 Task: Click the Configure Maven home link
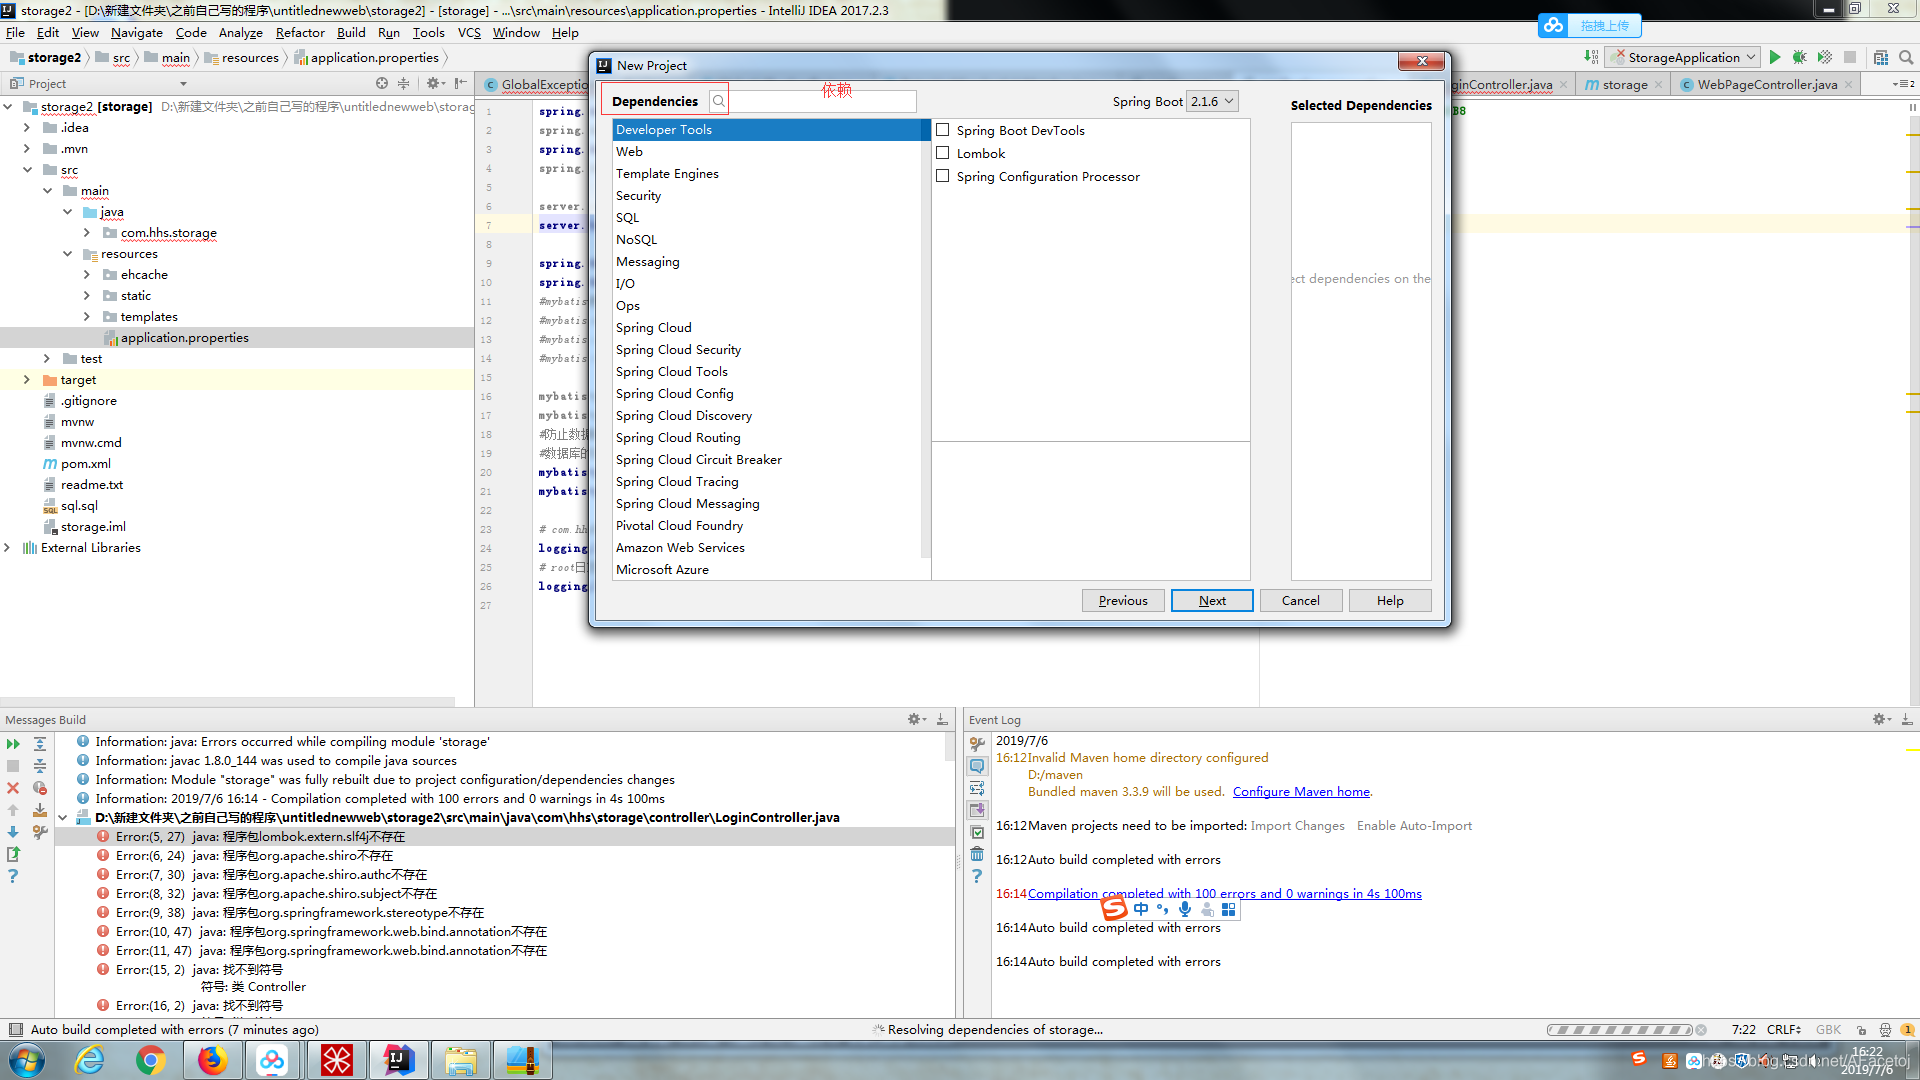1301,791
